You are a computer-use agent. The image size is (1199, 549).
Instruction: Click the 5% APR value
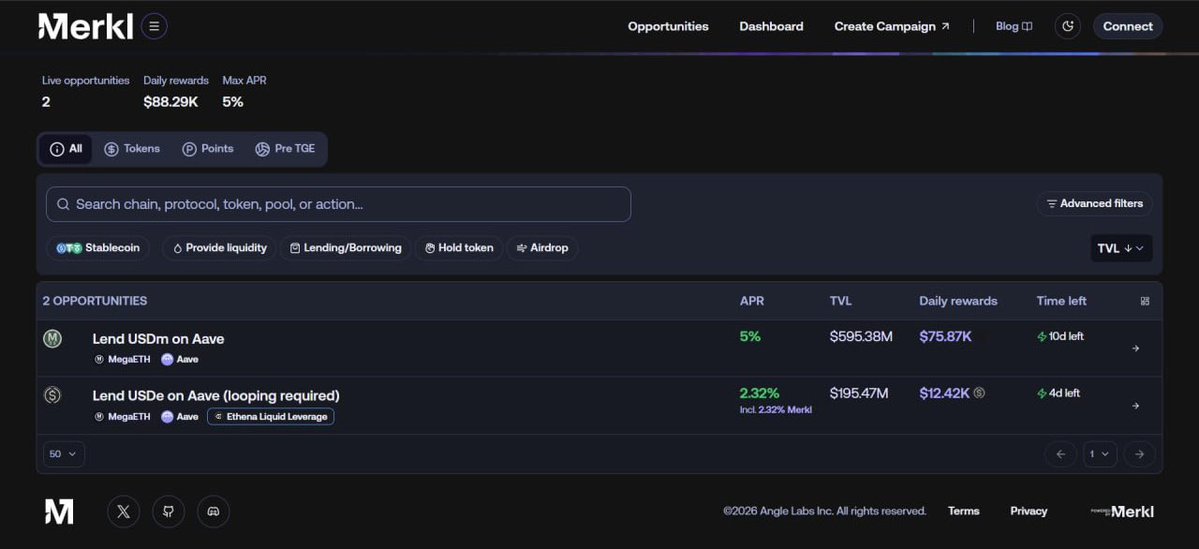point(750,336)
